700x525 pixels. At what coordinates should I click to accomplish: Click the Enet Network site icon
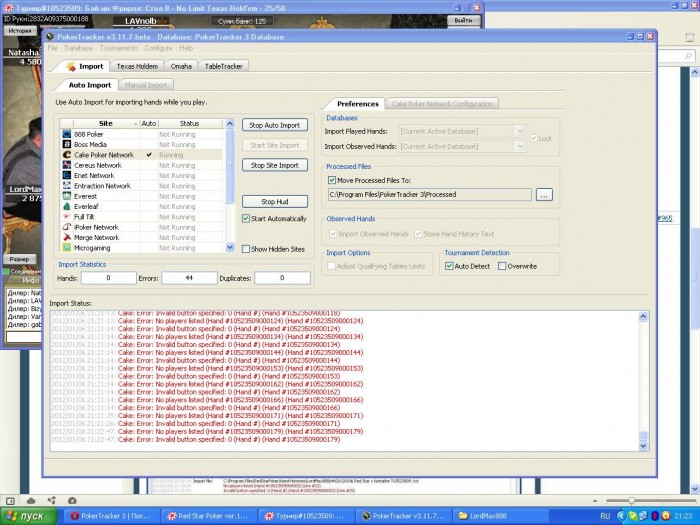67,175
